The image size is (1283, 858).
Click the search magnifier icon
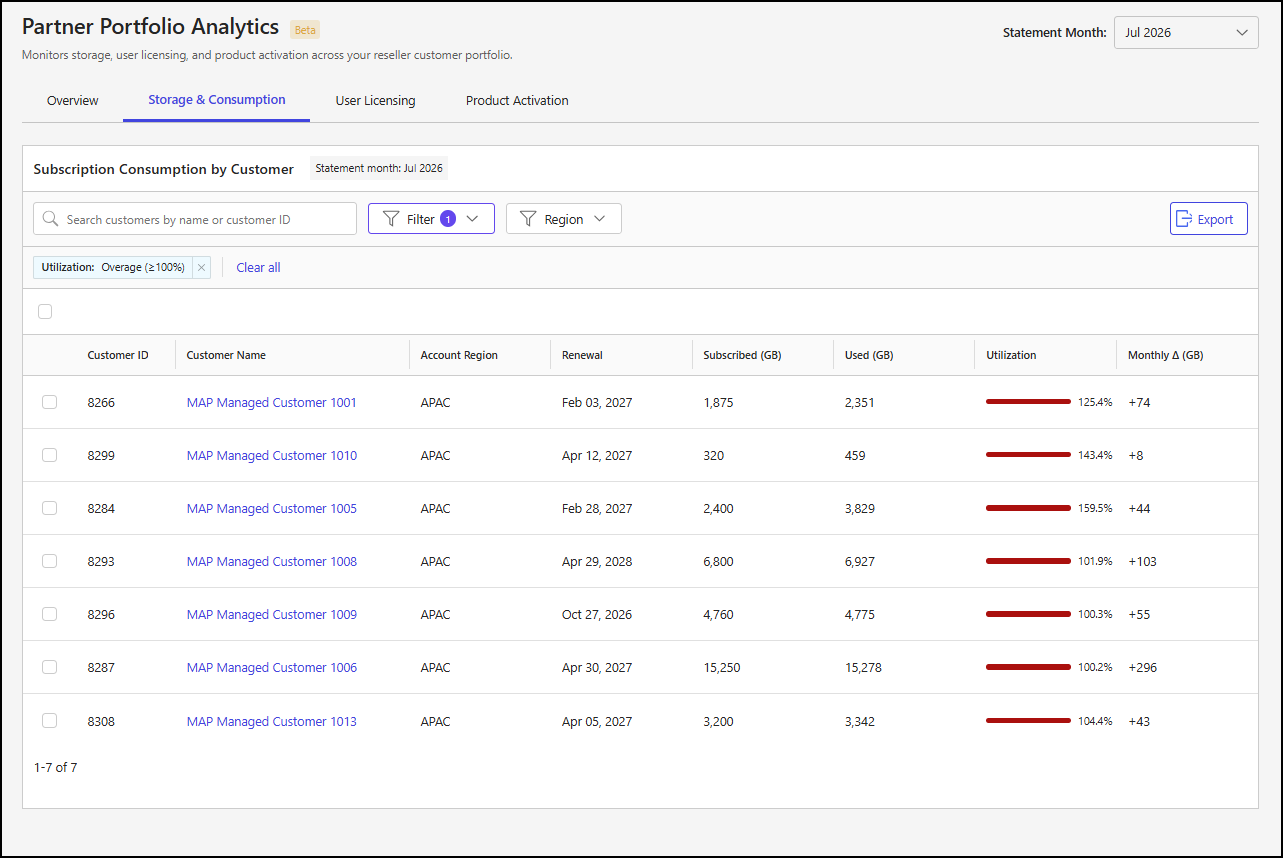coord(51,219)
